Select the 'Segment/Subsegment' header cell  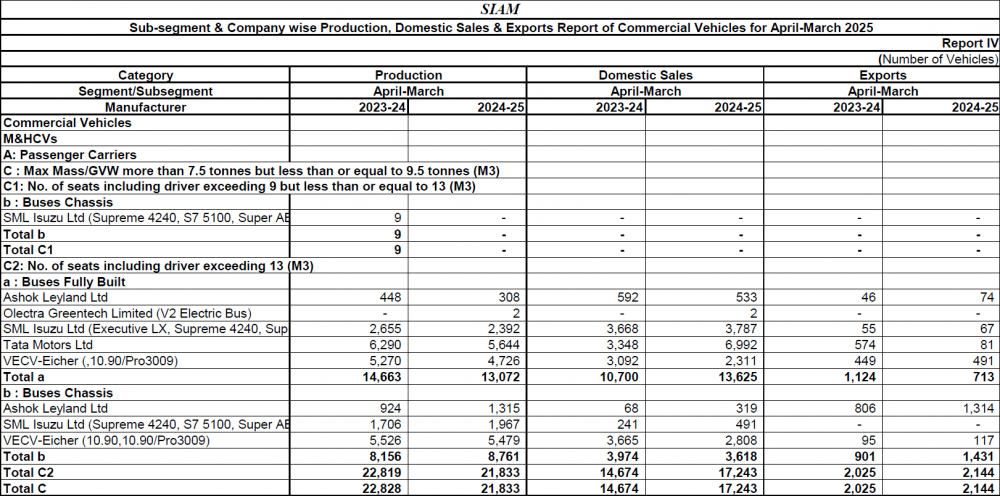coord(145,91)
